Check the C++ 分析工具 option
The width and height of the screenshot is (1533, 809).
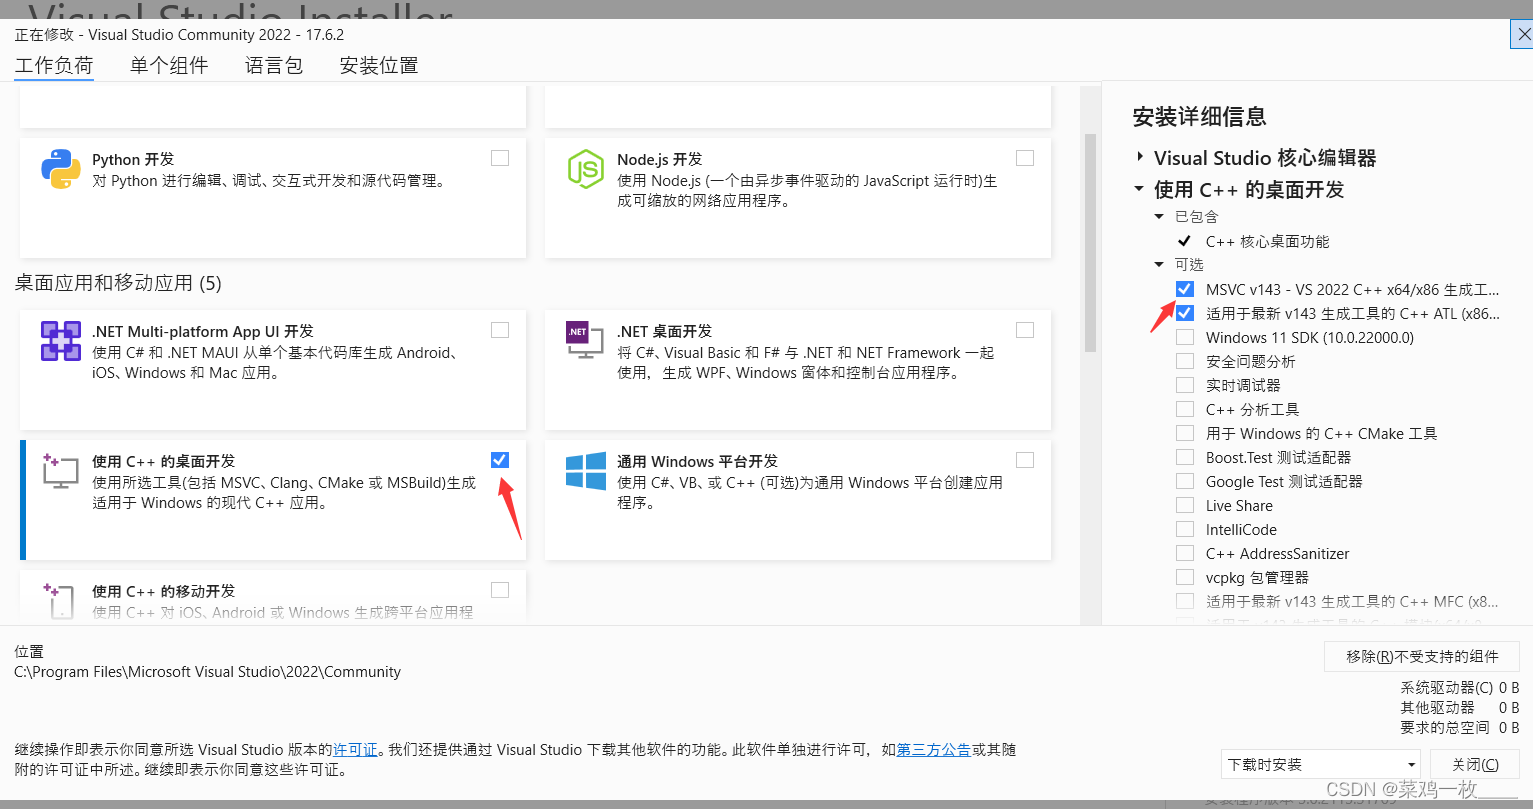(x=1185, y=409)
